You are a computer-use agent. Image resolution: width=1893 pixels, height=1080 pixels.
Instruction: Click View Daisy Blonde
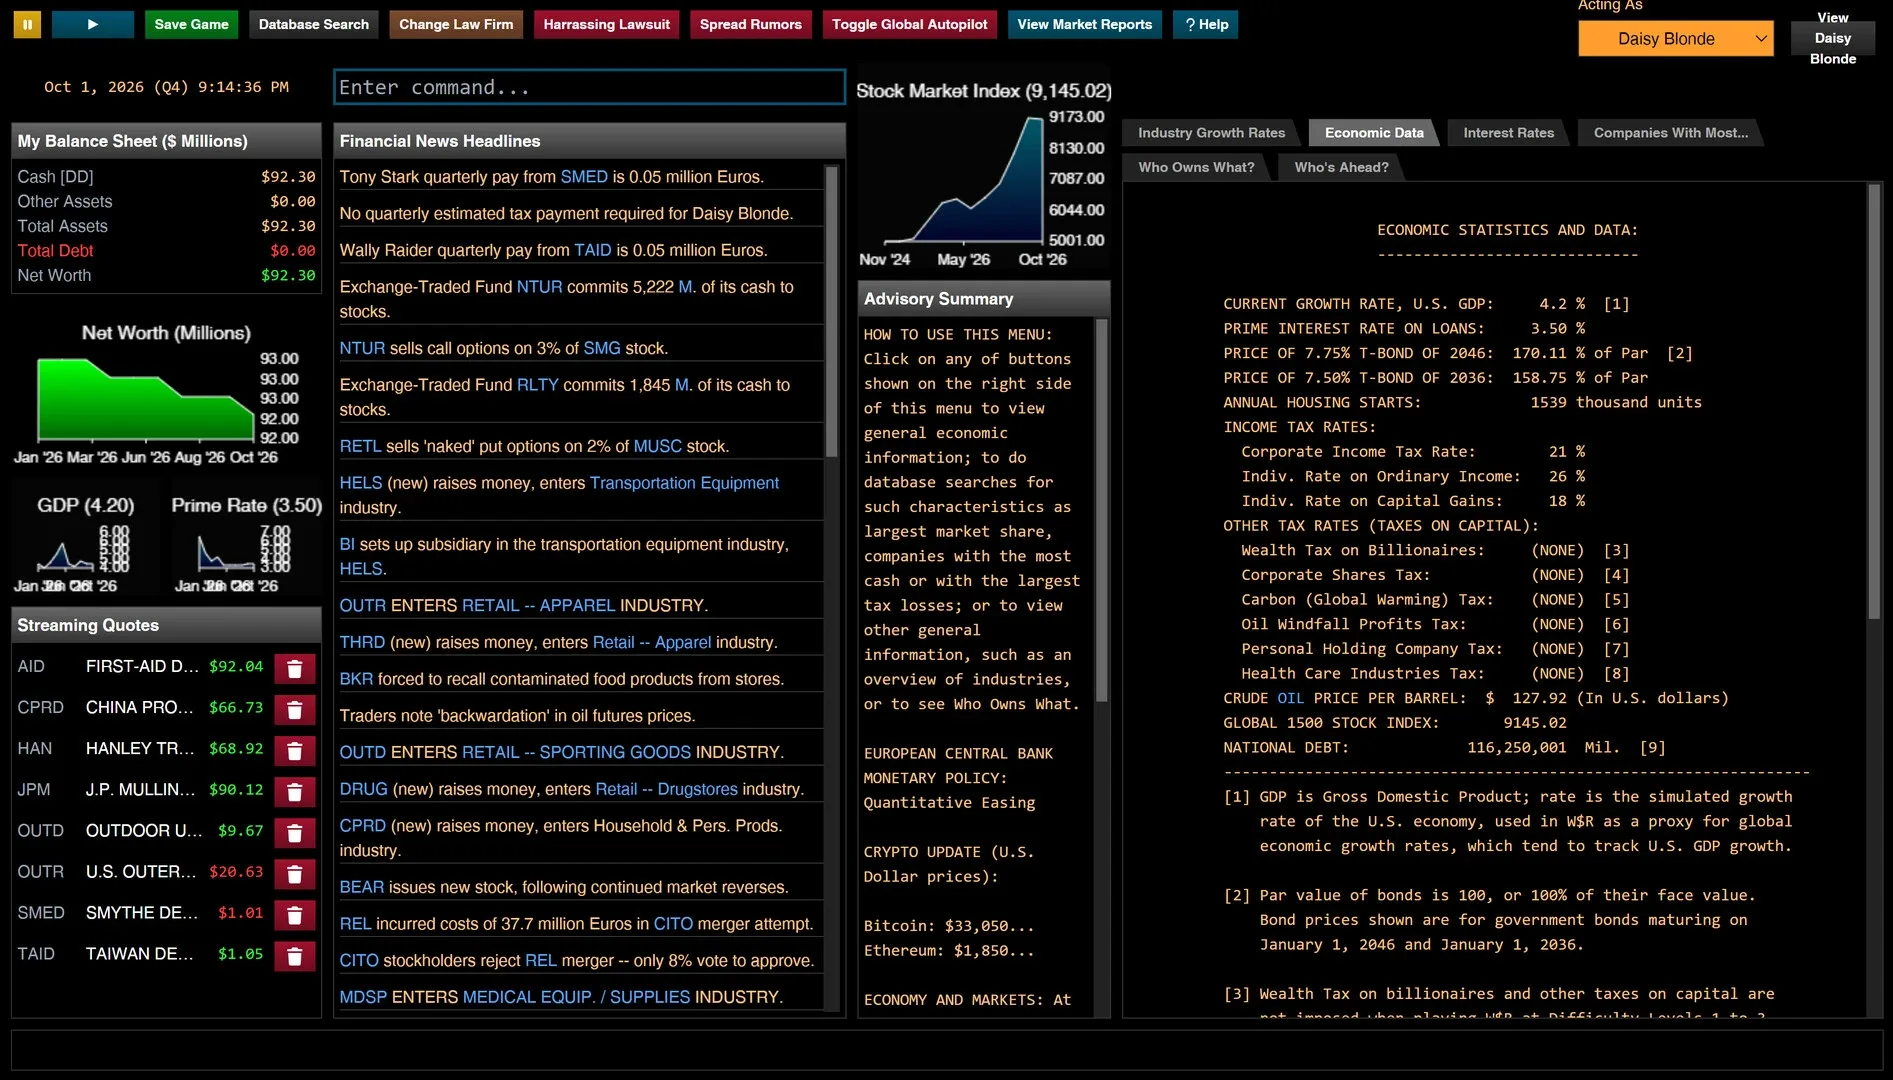point(1832,38)
